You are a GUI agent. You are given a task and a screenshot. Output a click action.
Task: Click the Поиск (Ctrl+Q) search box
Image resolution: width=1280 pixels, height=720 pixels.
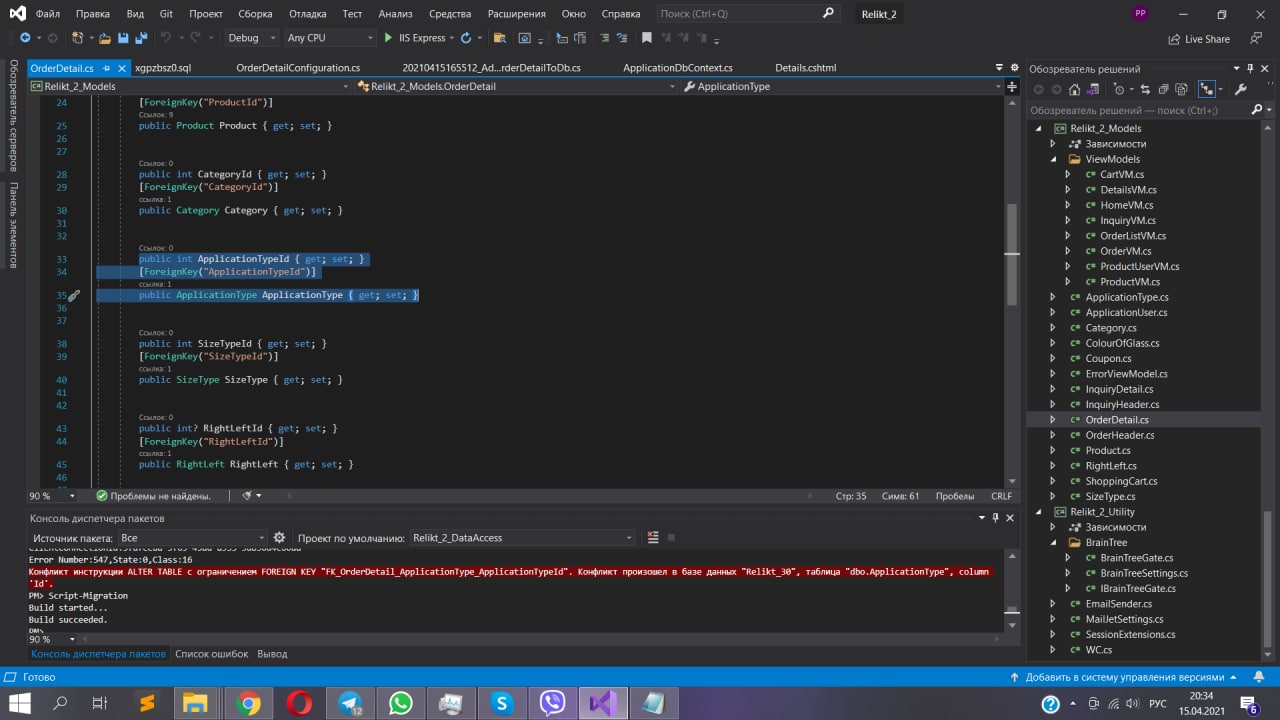(x=747, y=14)
